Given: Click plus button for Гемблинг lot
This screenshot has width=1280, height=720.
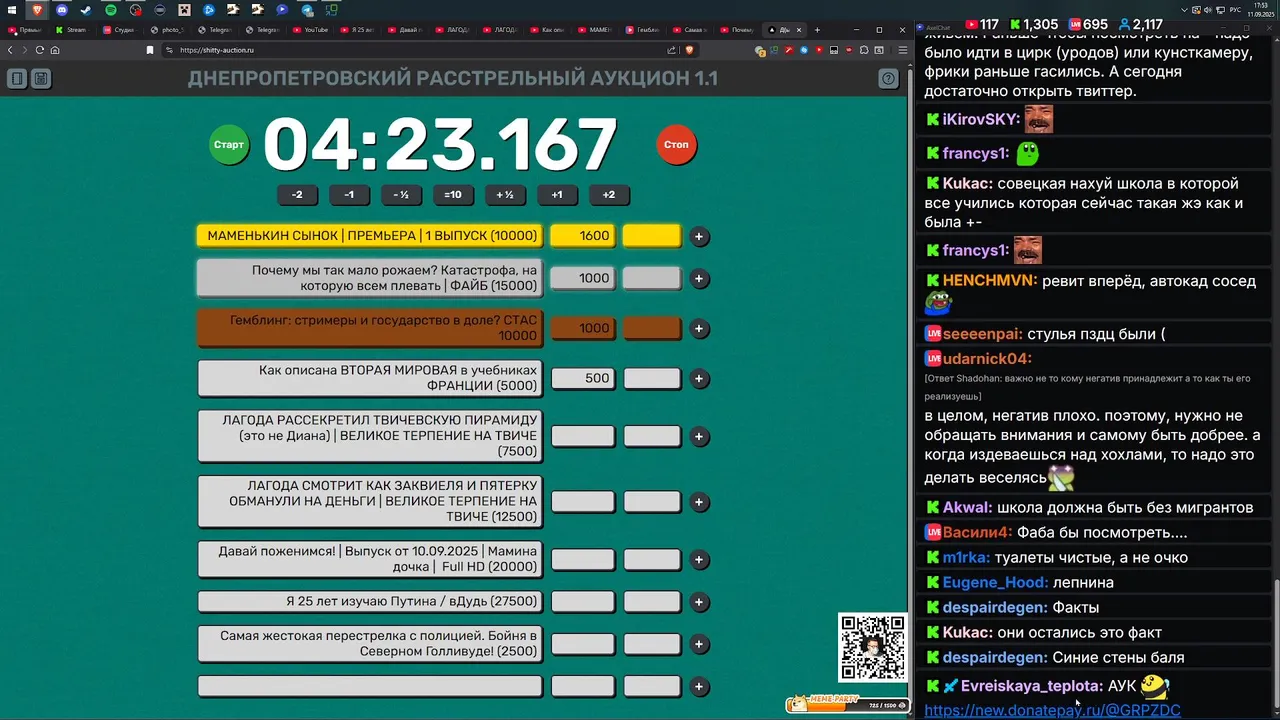Looking at the screenshot, I should pos(699,328).
